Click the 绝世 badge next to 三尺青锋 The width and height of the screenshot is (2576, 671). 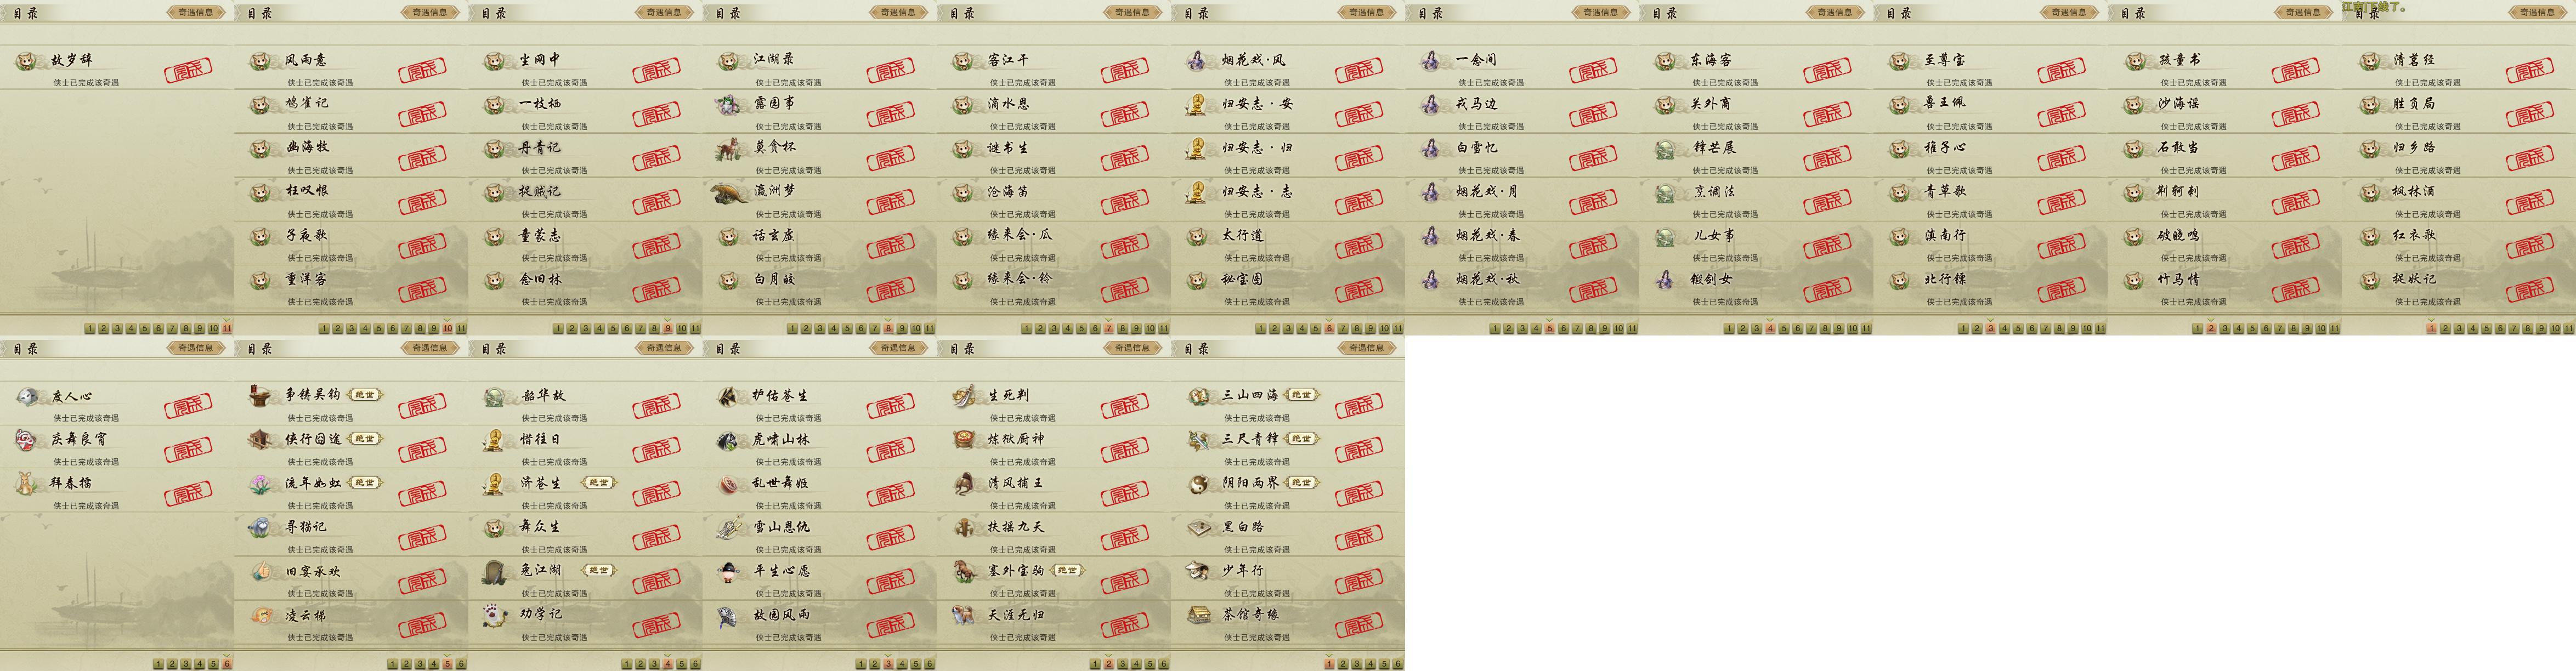(1301, 439)
